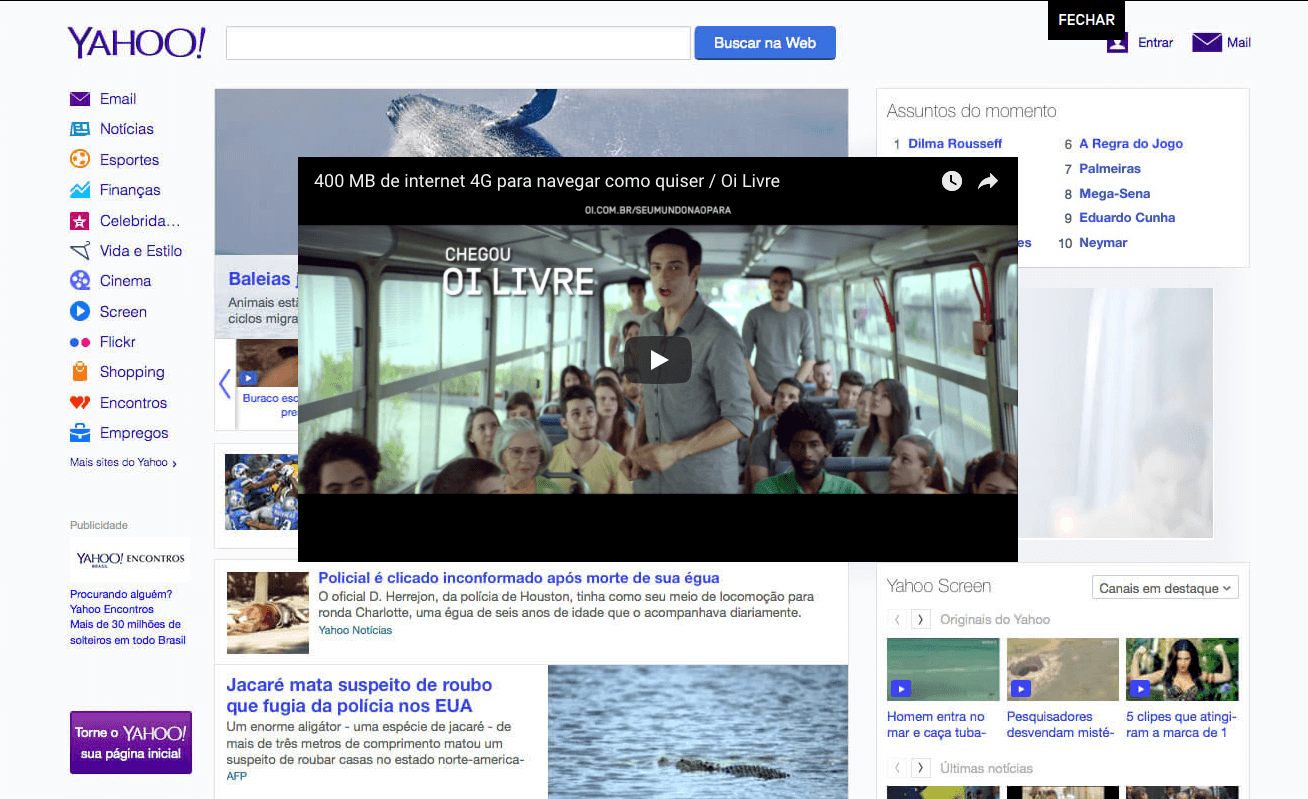This screenshot has width=1308, height=799.
Task: Click next arrow beside Originais do Yahoo
Action: (x=921, y=619)
